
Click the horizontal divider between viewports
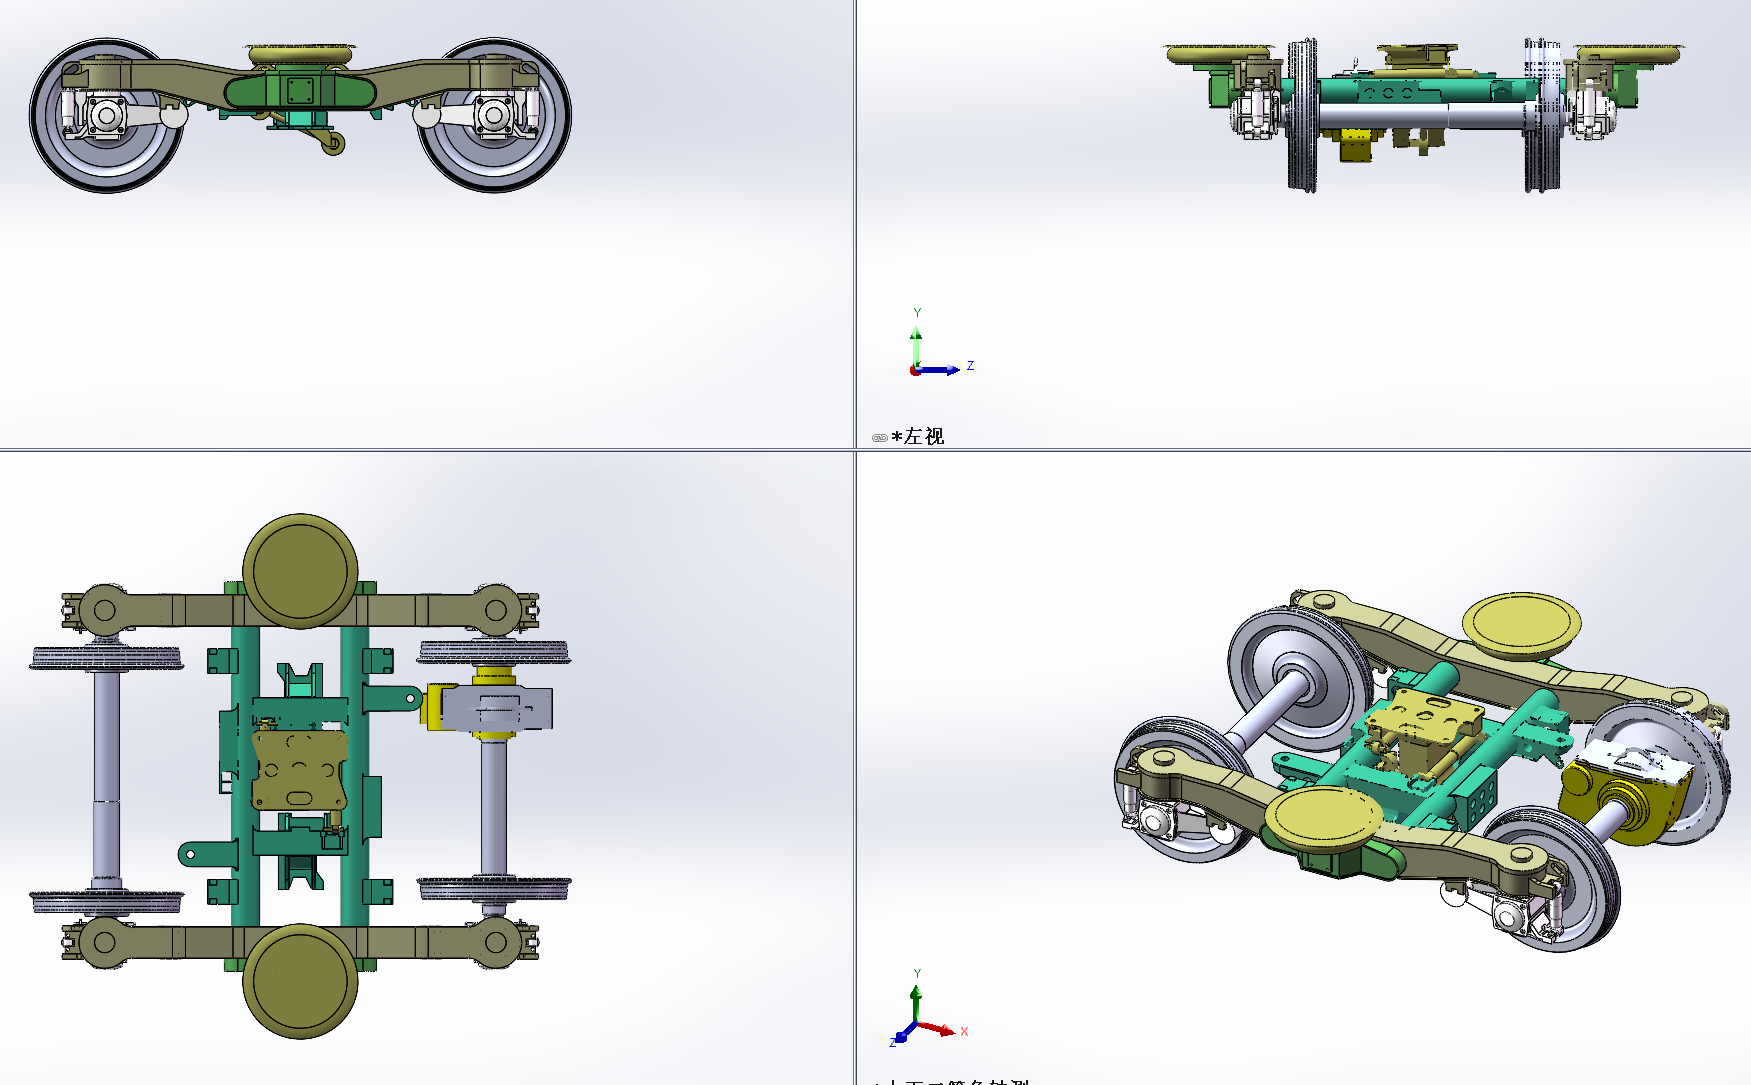pyautogui.click(x=400, y=450)
